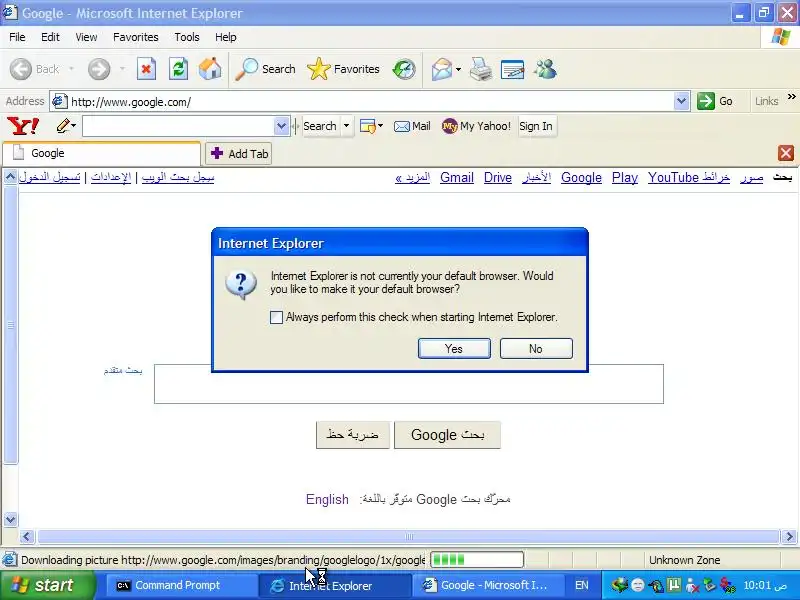The height and width of the screenshot is (600, 800).
Task: Open the Play link
Action: tap(624, 178)
